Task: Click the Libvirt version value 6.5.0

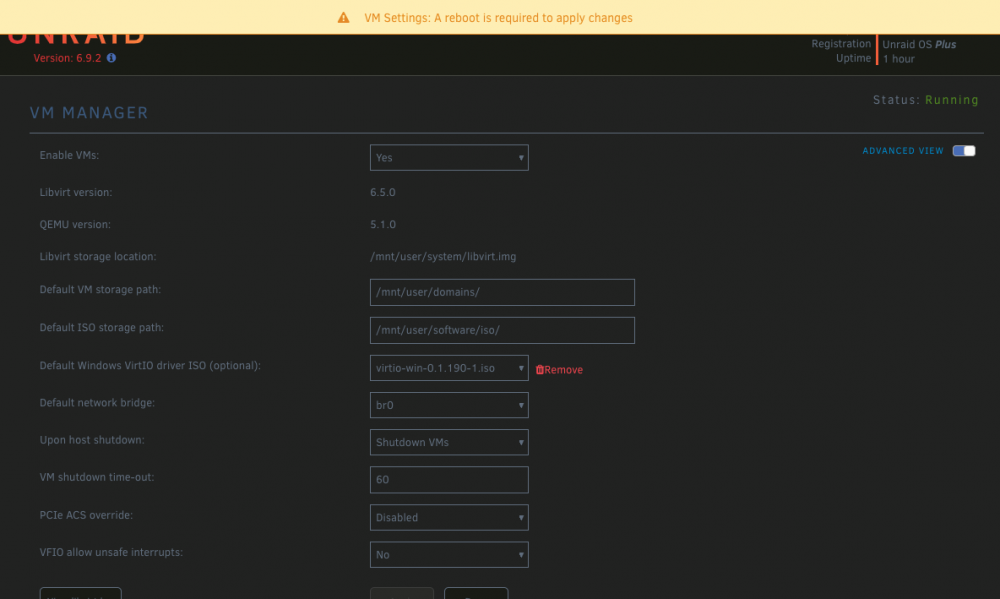Action: tap(383, 193)
